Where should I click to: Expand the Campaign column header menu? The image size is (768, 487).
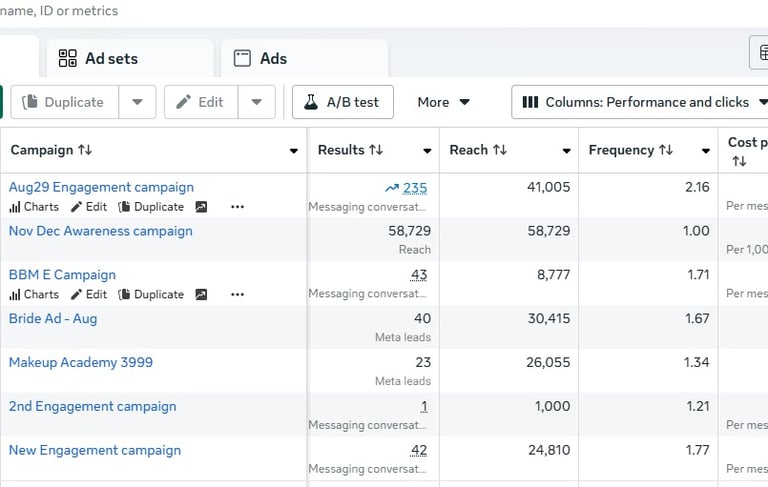(293, 151)
